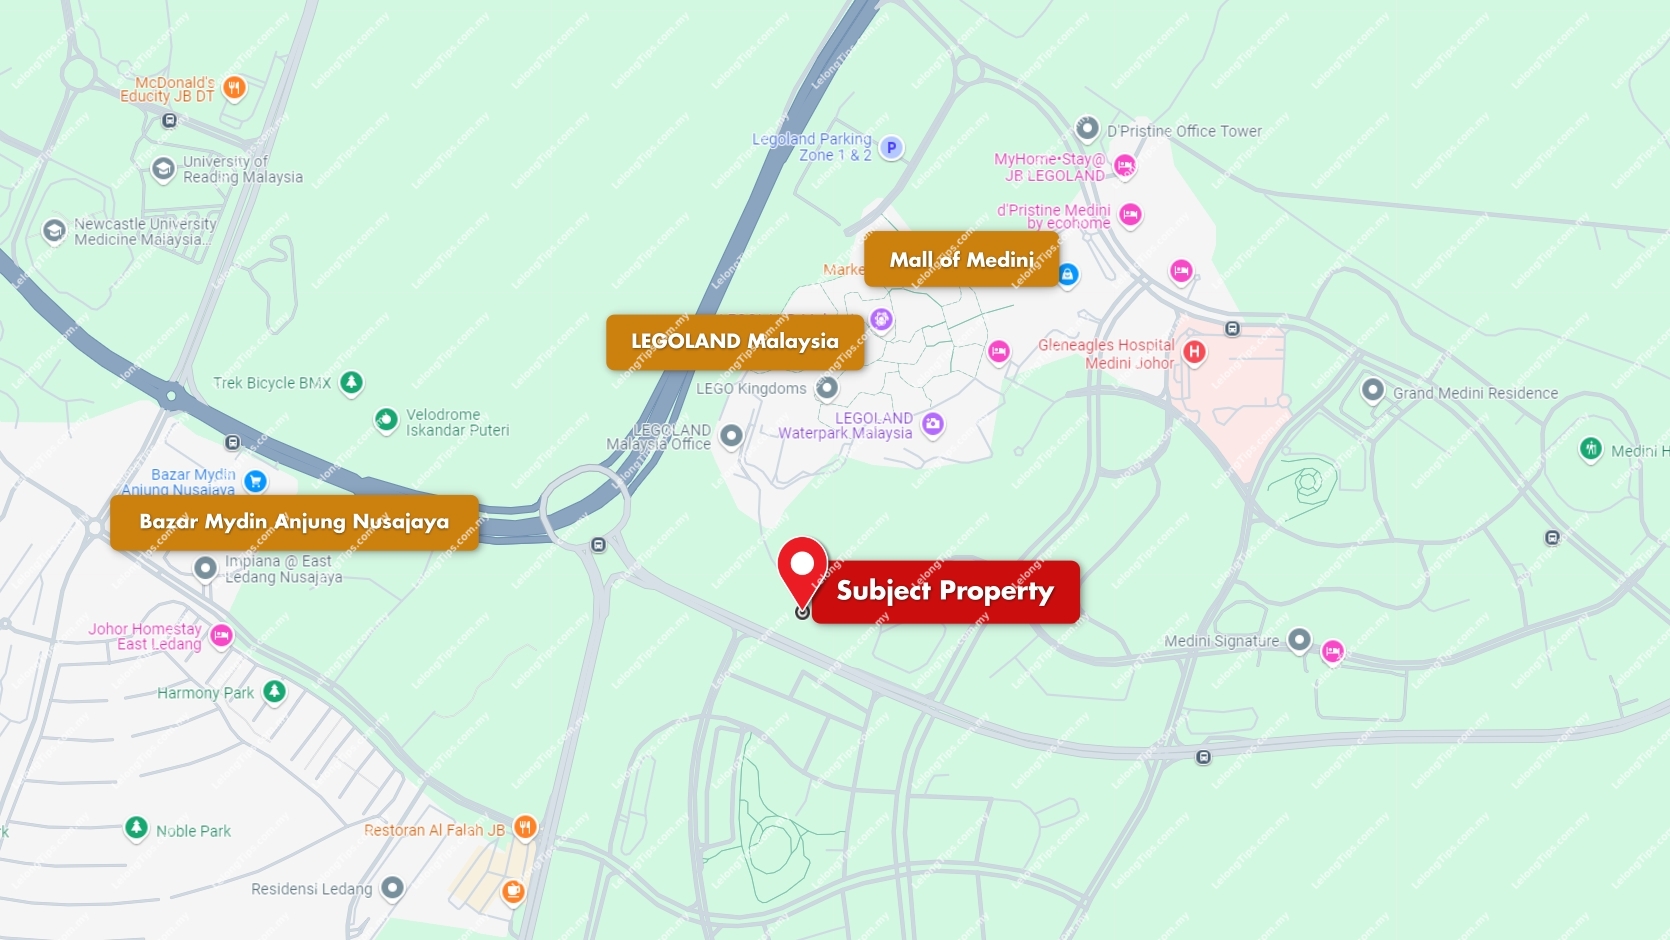Click the red Subject Property label
This screenshot has height=940, width=1670.
pyautogui.click(x=946, y=592)
